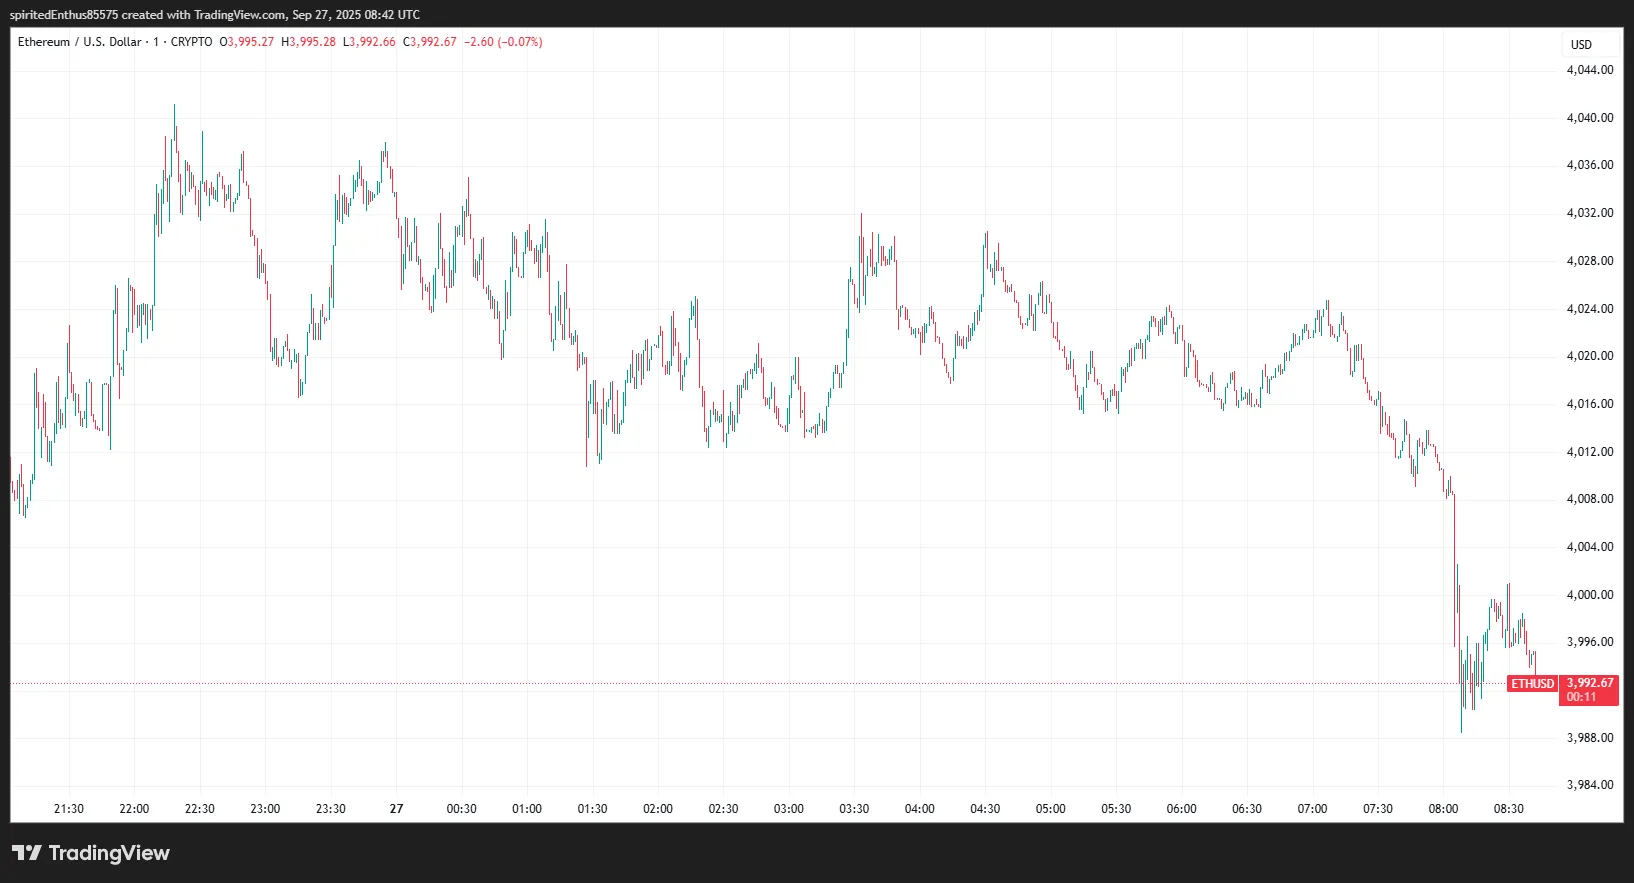Click the Ethereum / U.S. Dollar title

pos(79,42)
